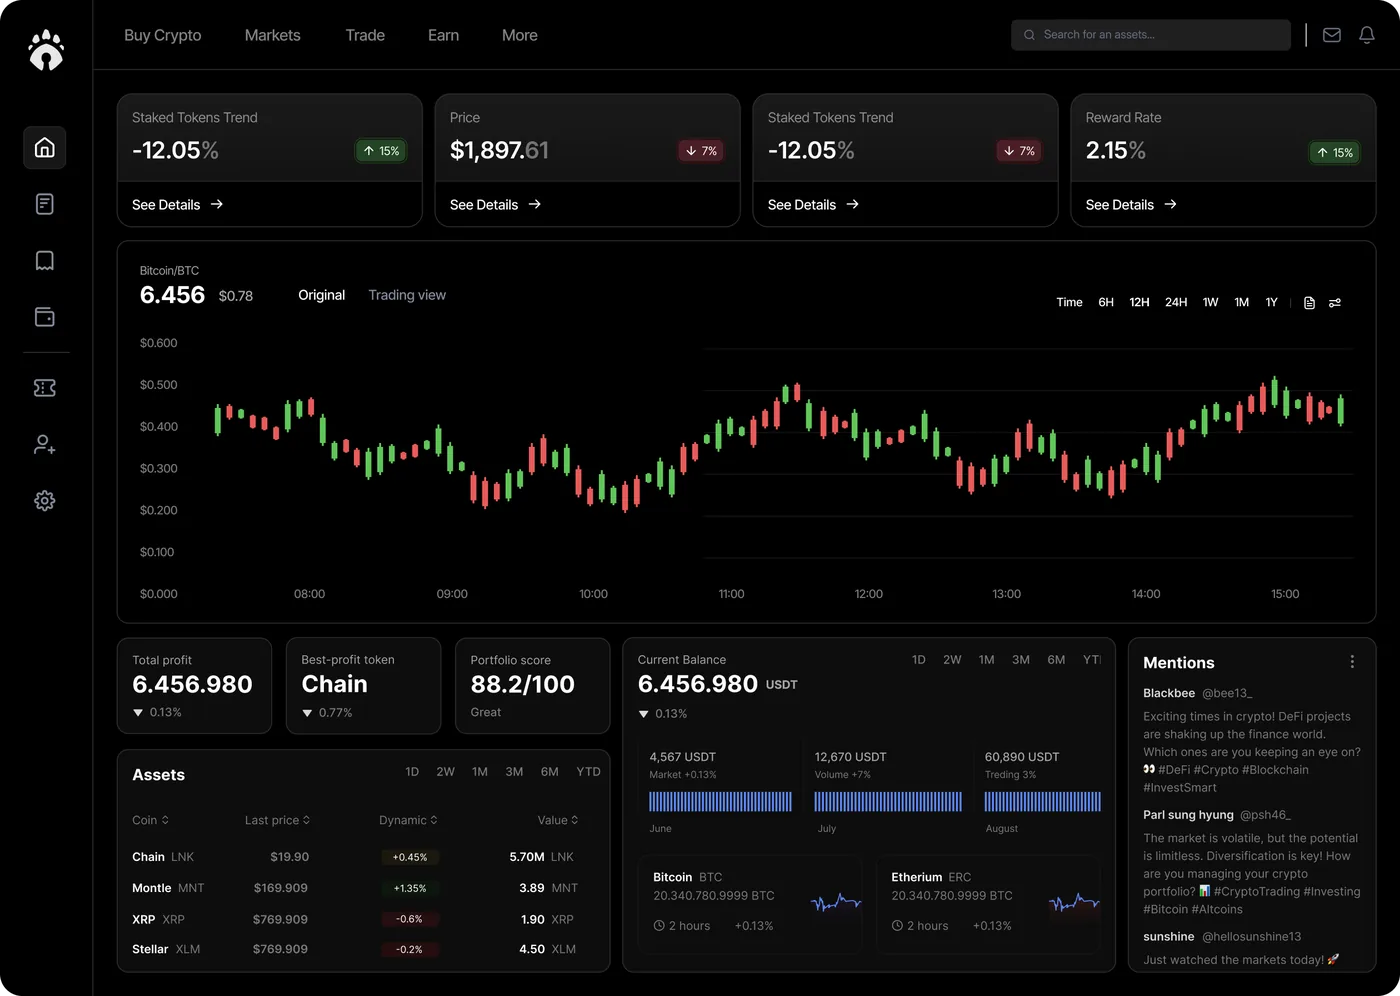1400x996 pixels.
Task: Open the Trade menu
Action: (365, 35)
